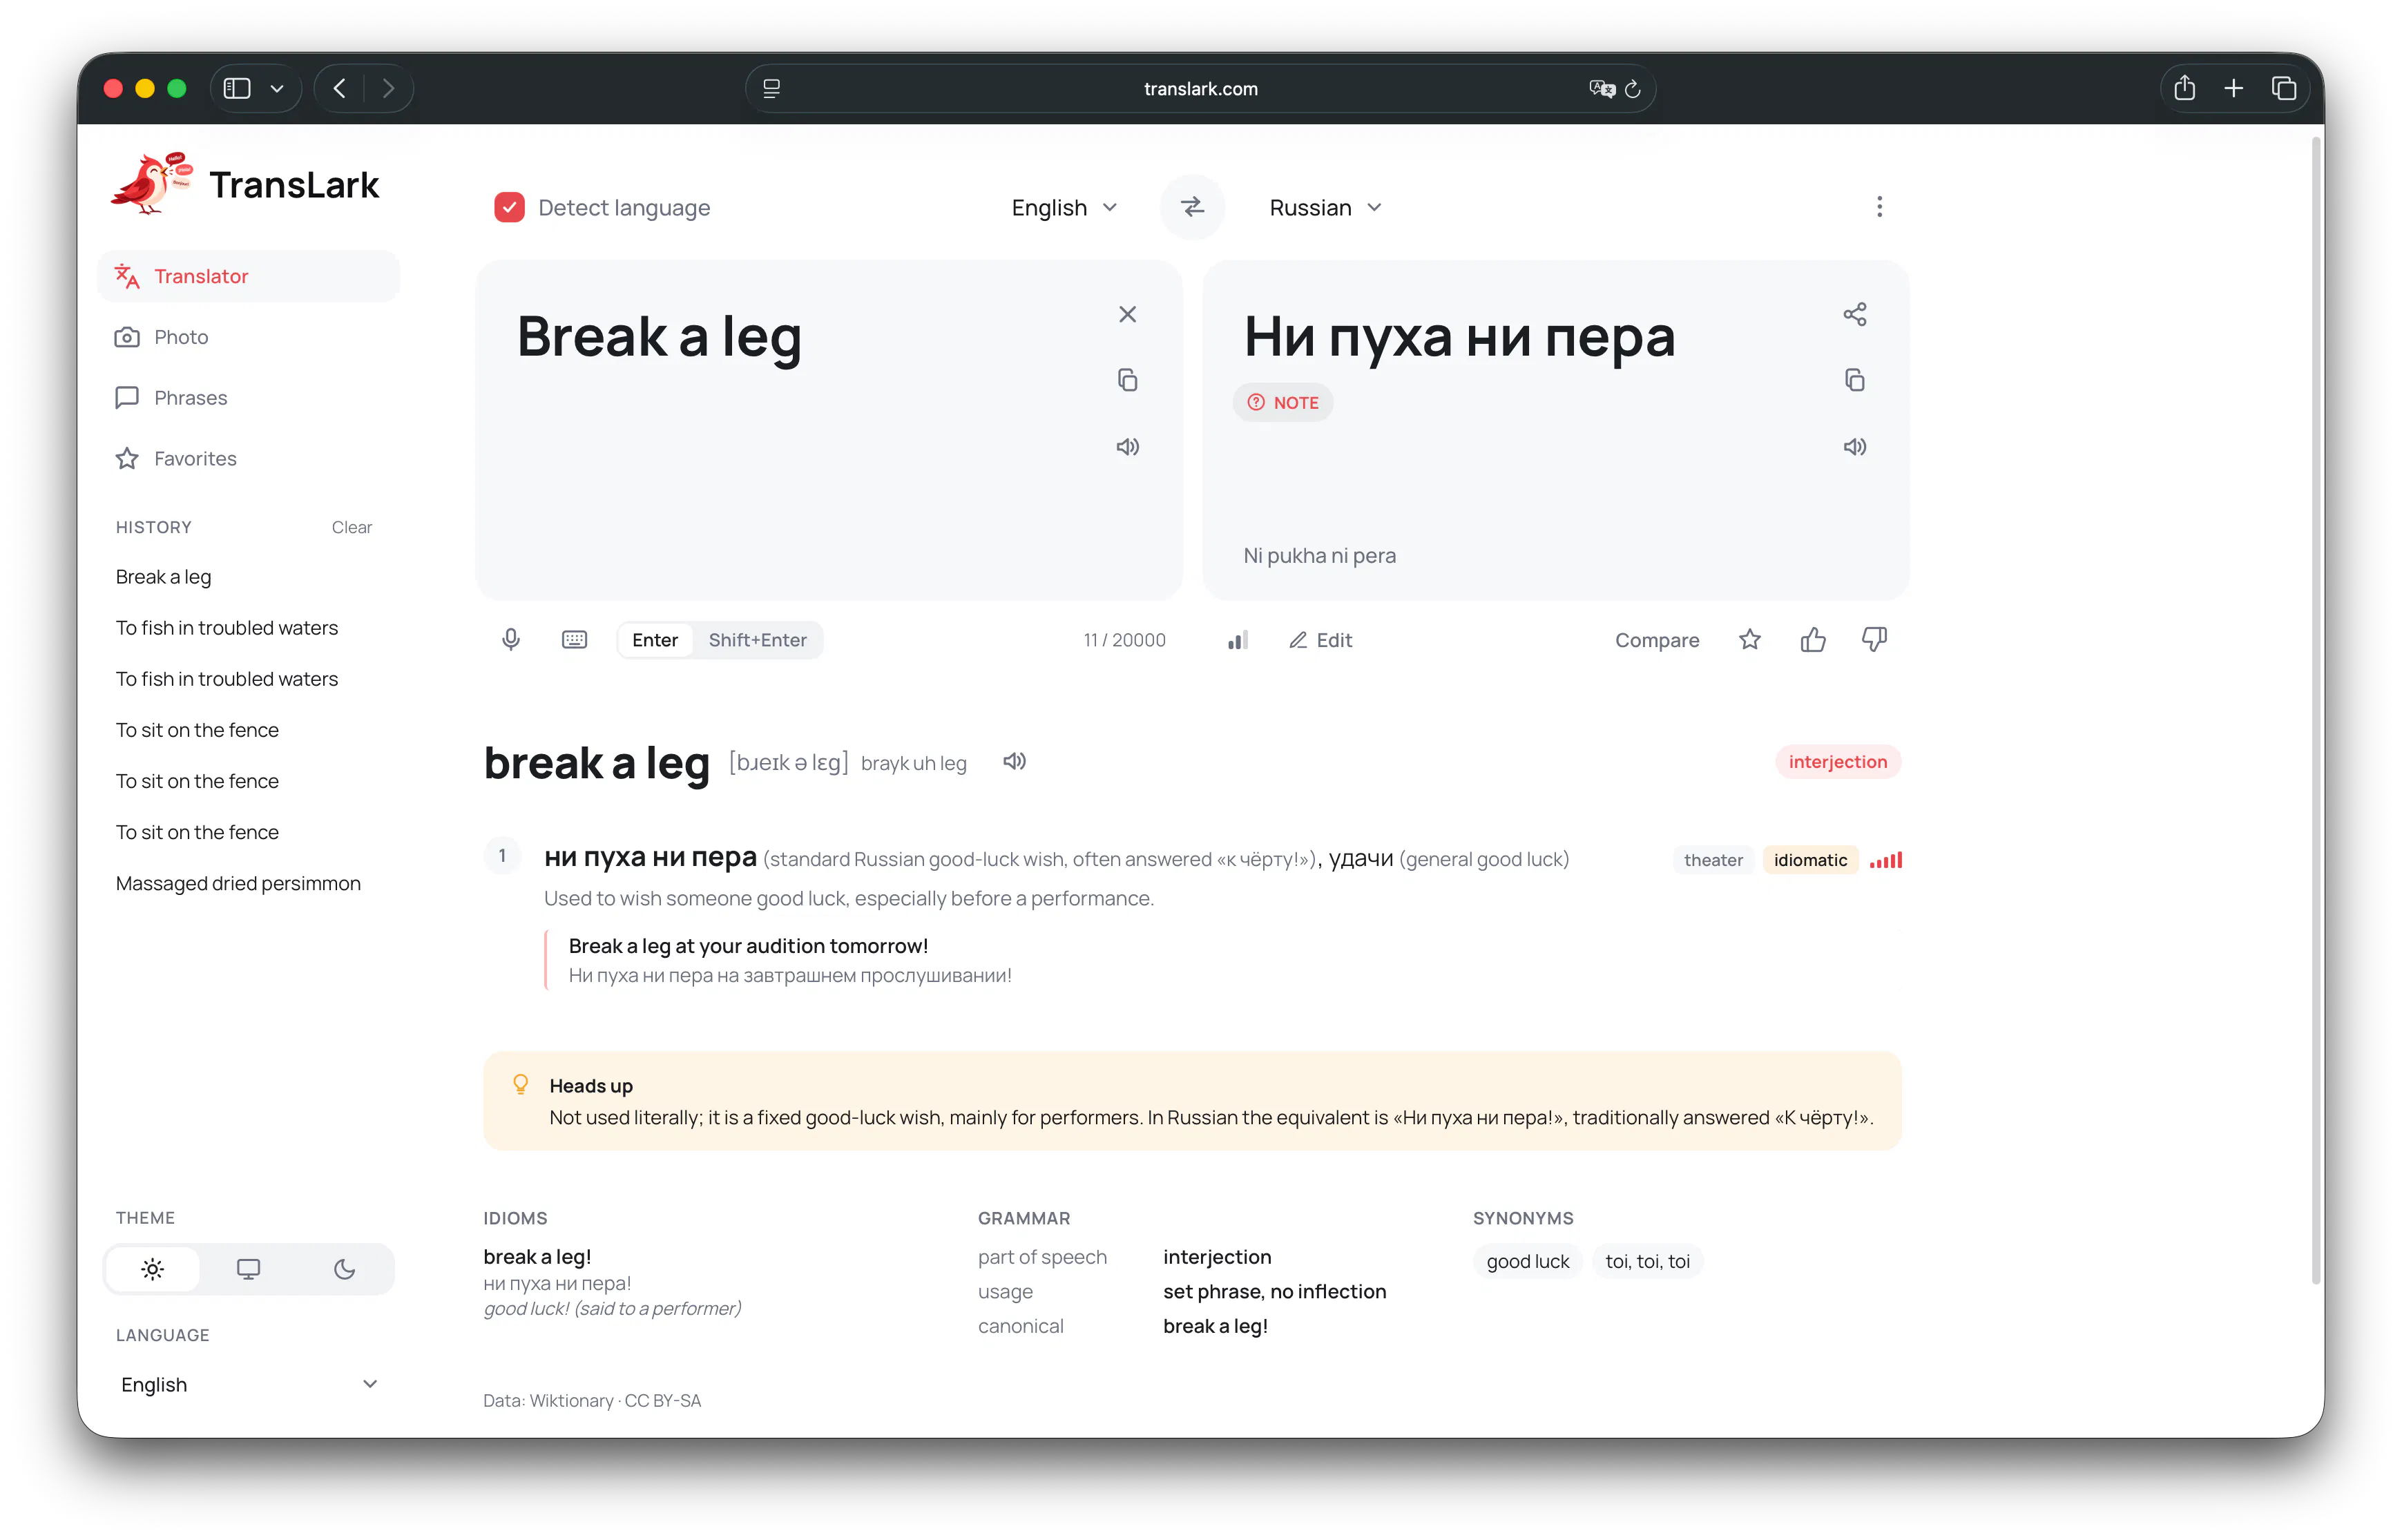
Task: Listen to source text pronunciation
Action: point(1127,446)
